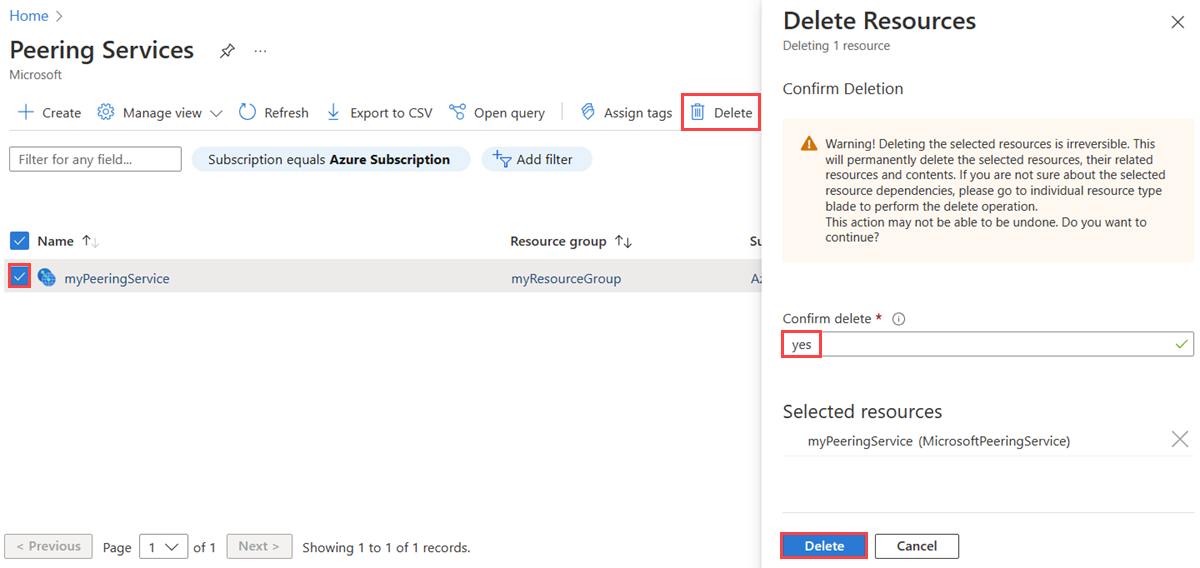Click the 'Selected resources' heading

(862, 411)
